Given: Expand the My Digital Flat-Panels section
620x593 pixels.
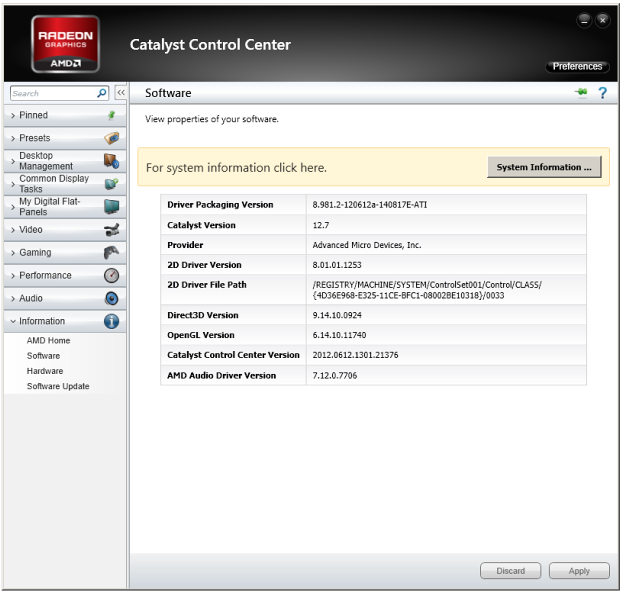Looking at the screenshot, I should [x=65, y=207].
